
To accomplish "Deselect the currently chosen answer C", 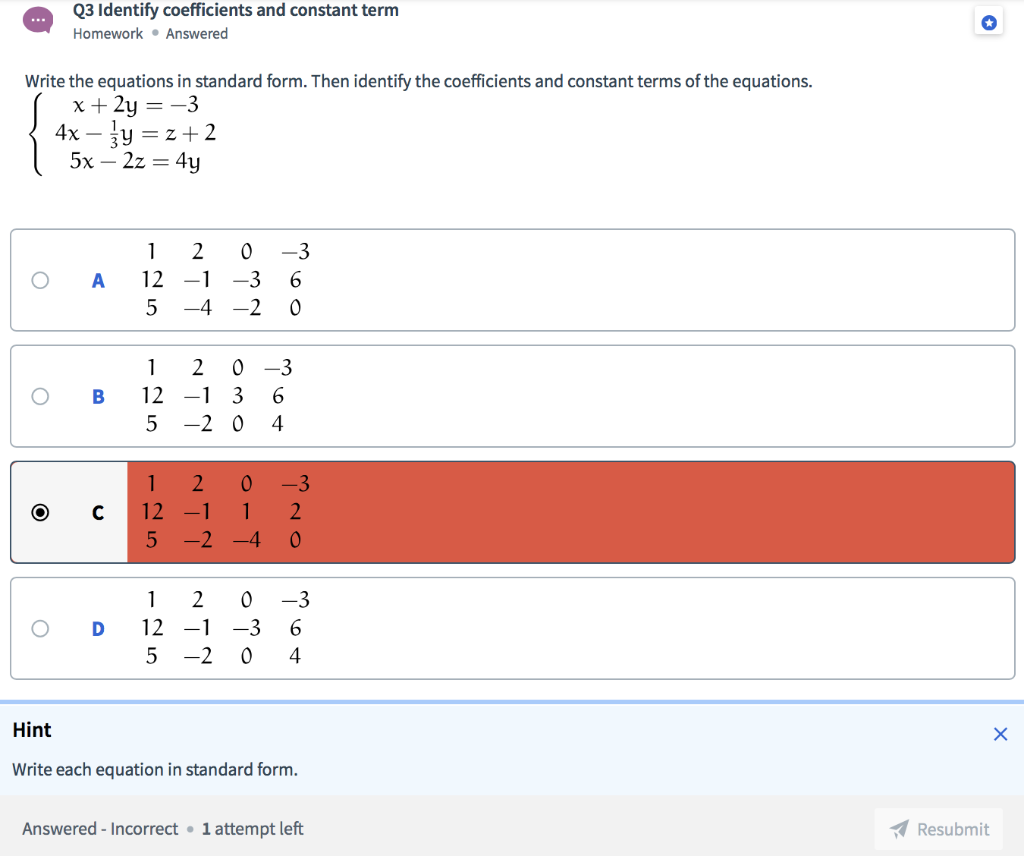I will (x=40, y=512).
